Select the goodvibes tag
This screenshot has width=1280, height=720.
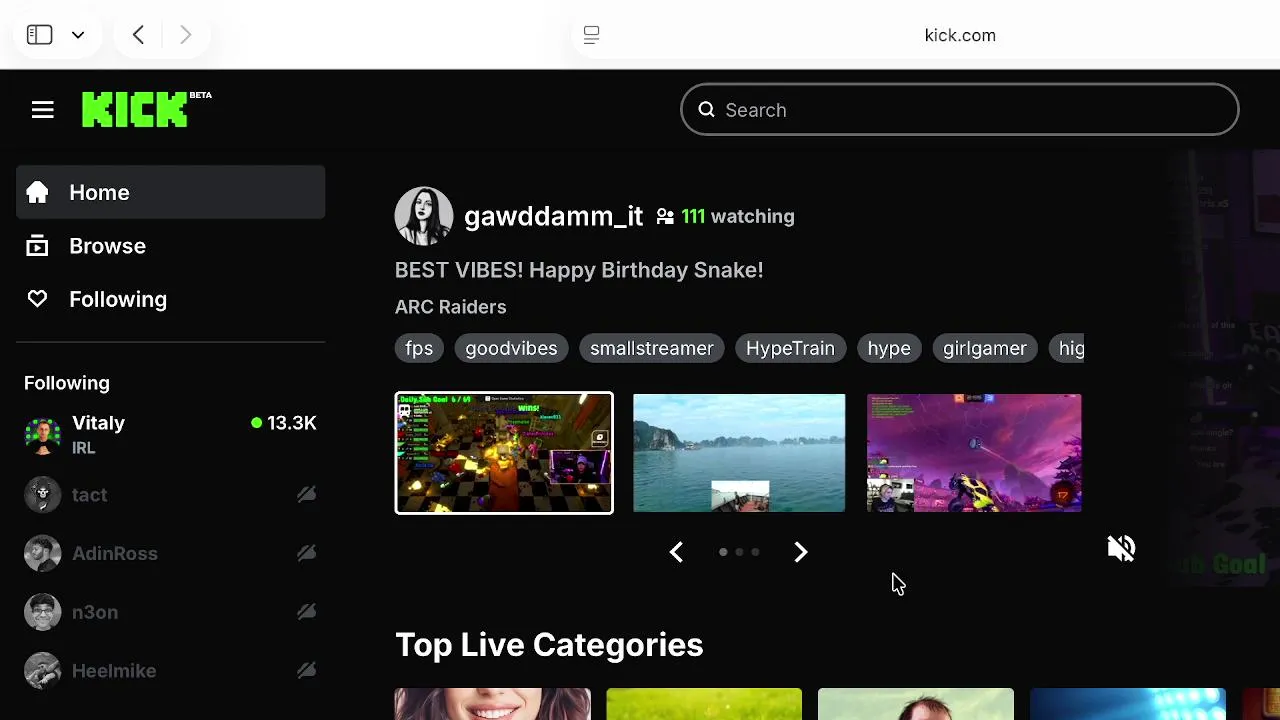coord(511,348)
